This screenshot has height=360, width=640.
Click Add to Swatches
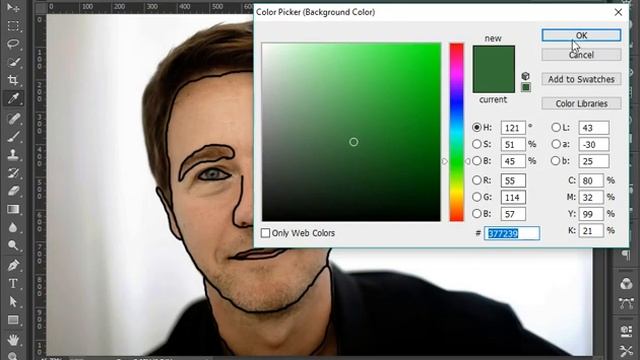coord(581,79)
